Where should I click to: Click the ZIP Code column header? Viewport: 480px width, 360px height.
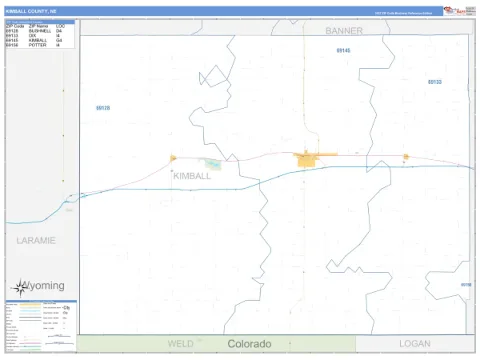(15, 26)
